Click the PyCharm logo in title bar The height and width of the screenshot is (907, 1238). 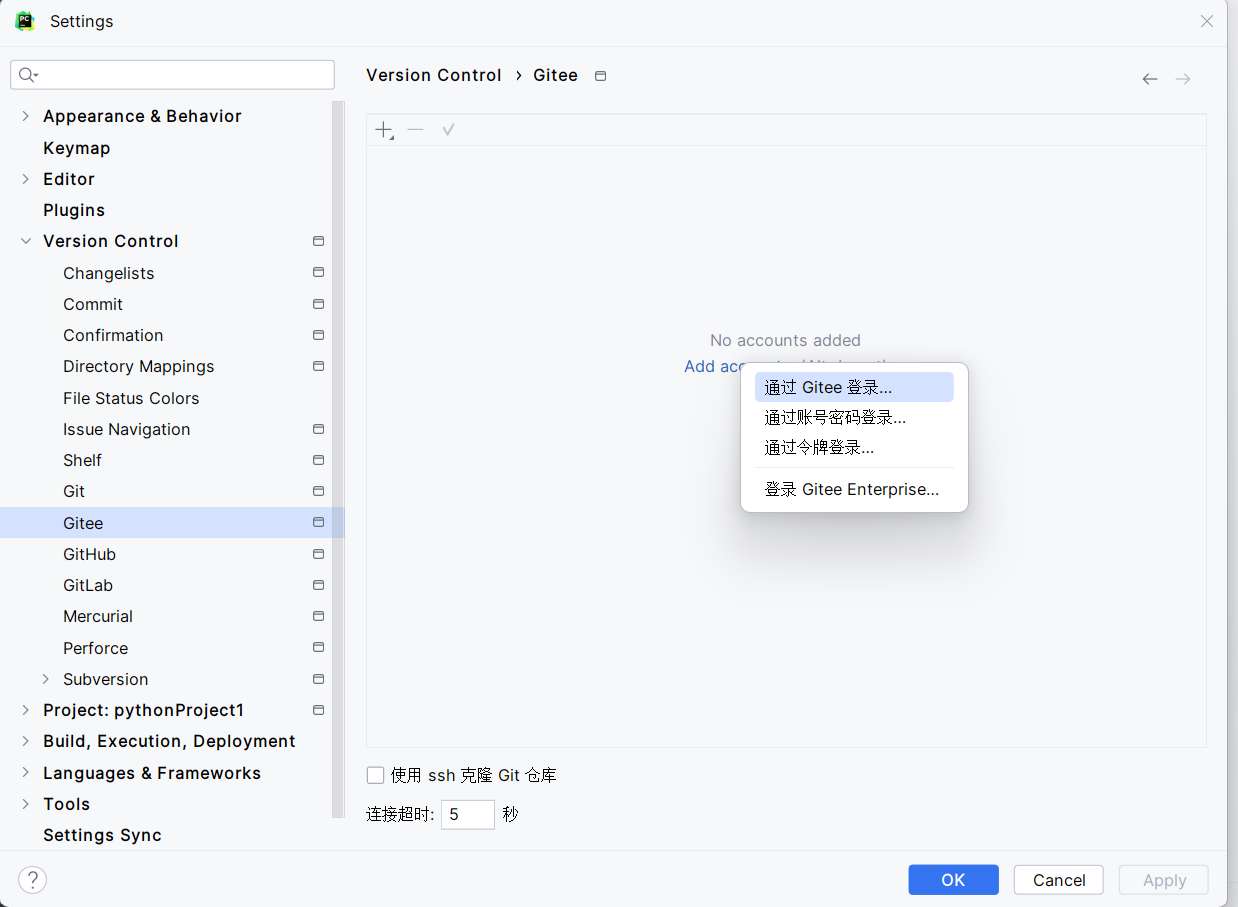click(x=25, y=21)
